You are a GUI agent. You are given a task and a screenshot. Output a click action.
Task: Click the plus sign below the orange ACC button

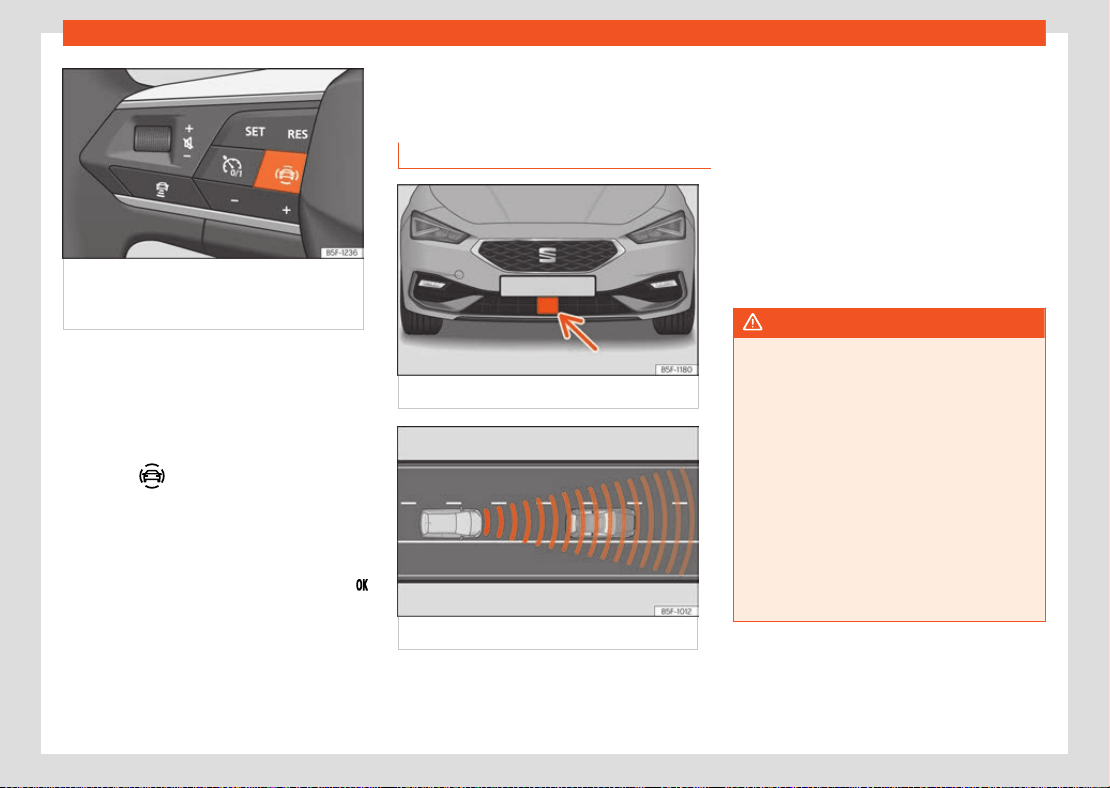coord(286,210)
